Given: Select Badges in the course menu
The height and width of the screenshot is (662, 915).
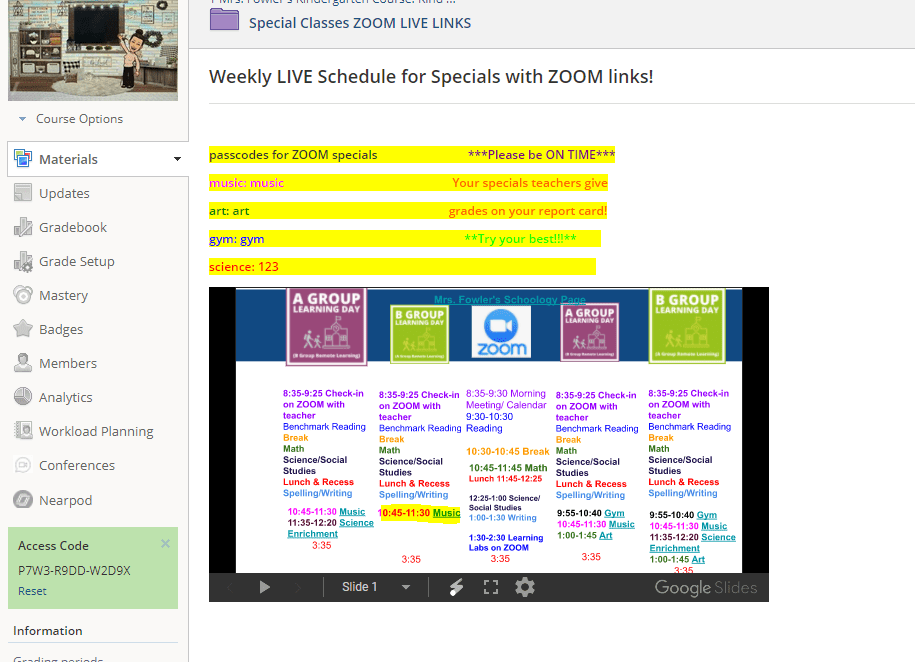Looking at the screenshot, I should (x=61, y=329).
